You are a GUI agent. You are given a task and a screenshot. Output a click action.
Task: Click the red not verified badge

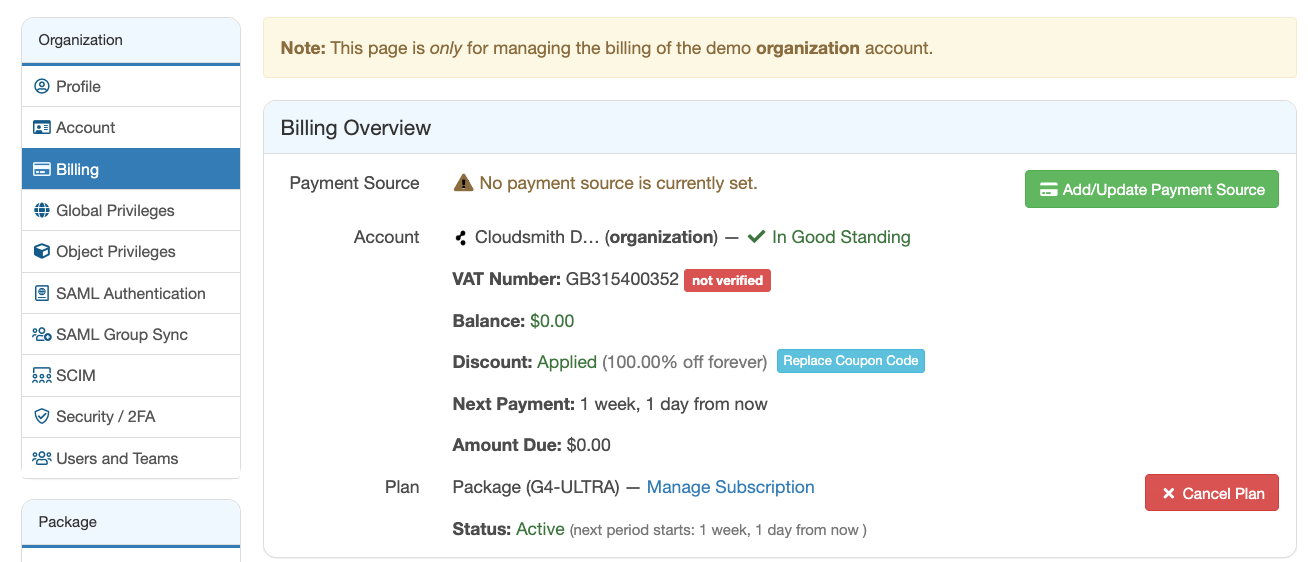coord(727,281)
